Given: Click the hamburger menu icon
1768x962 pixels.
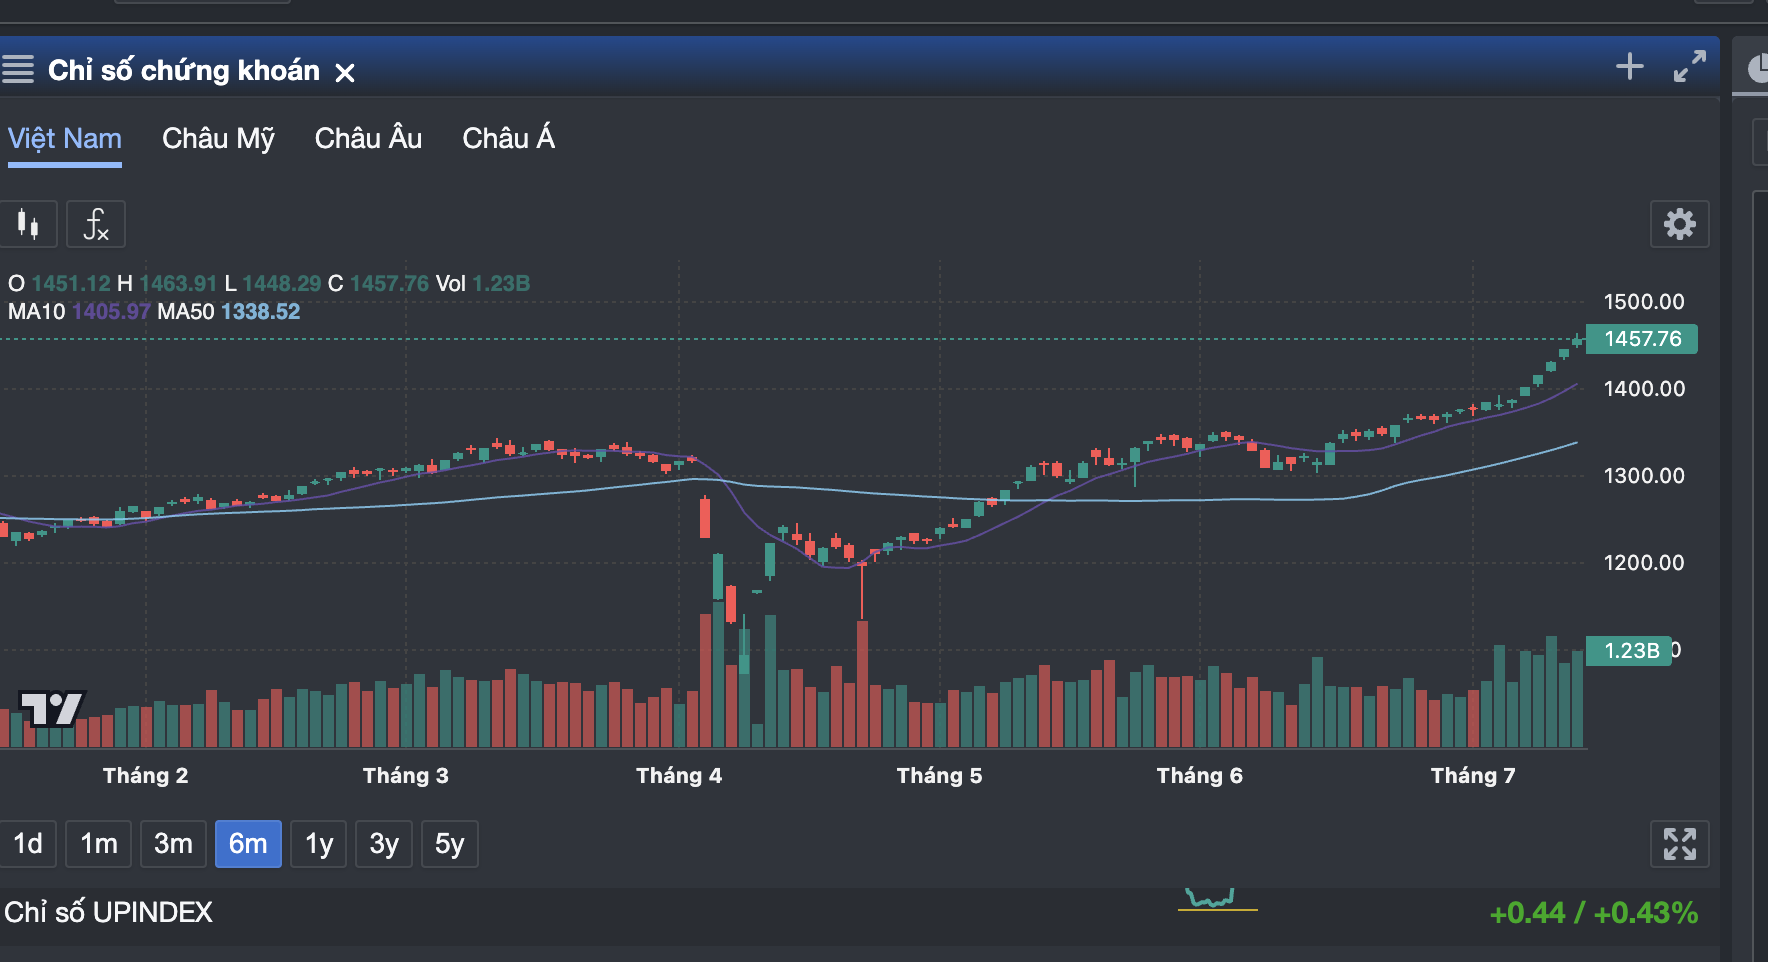Looking at the screenshot, I should tap(18, 70).
